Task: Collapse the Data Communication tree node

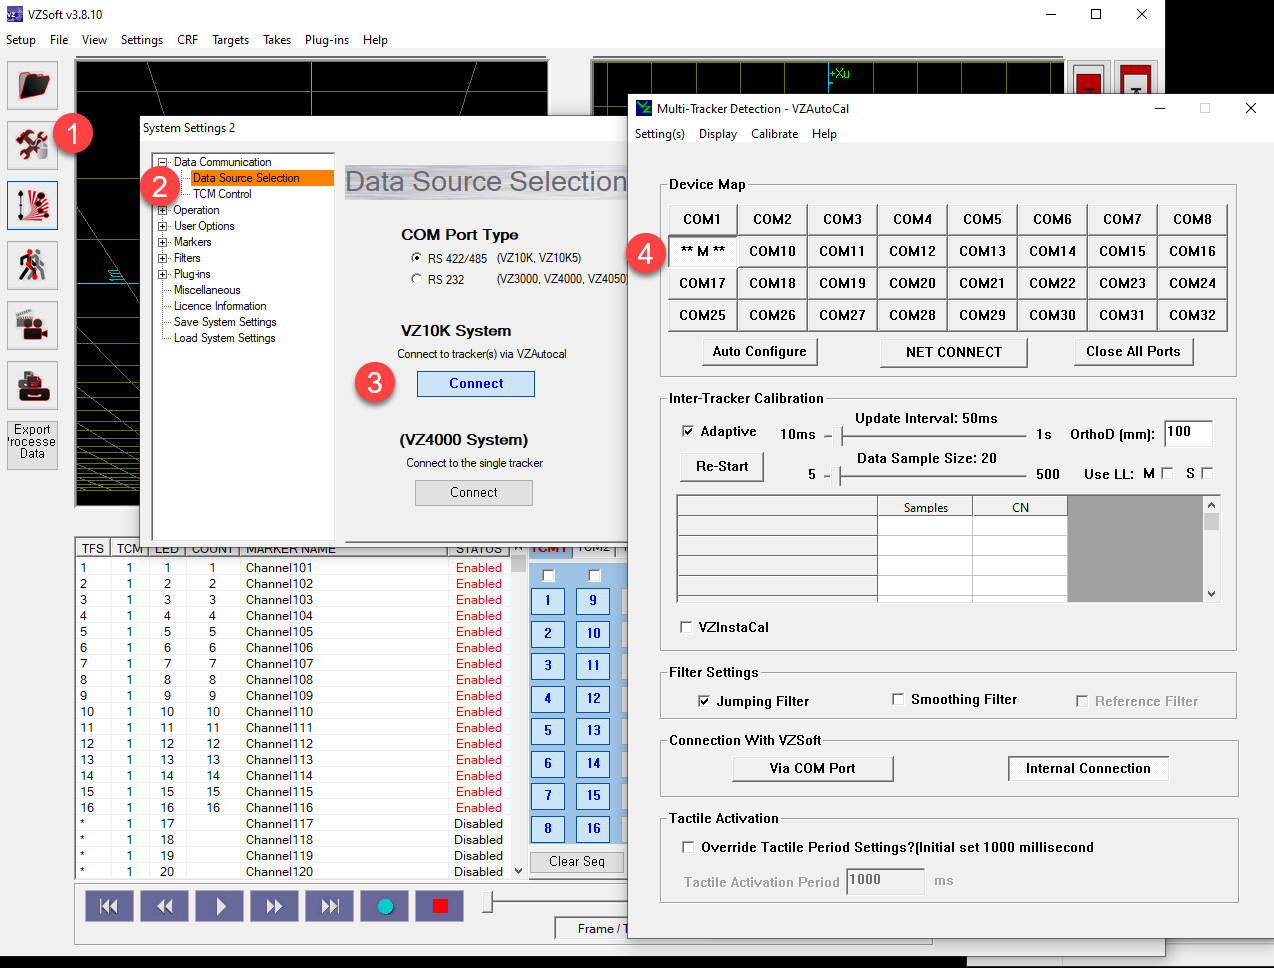Action: coord(162,162)
